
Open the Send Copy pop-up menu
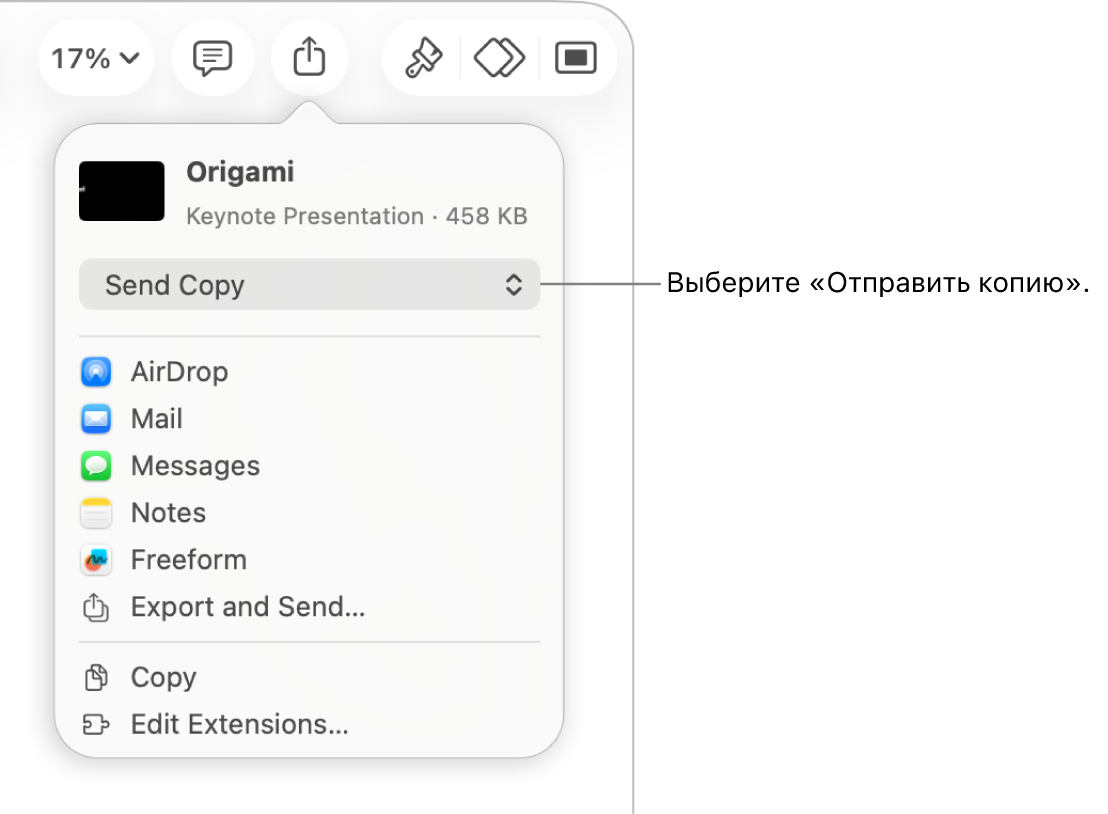pyautogui.click(x=310, y=285)
